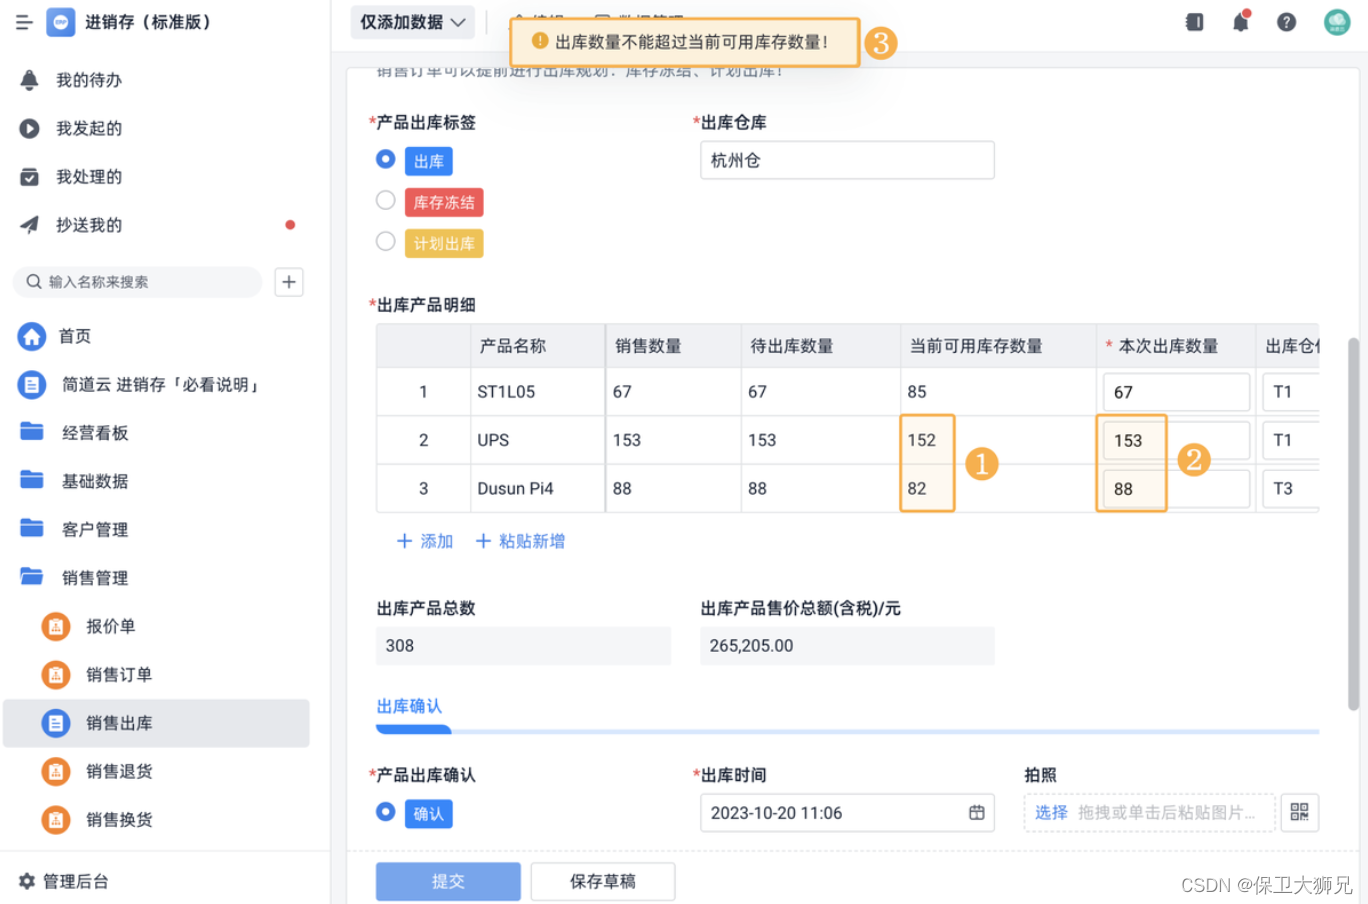Open the 仅添加数据 dropdown
Screen dimensions: 1368x904
(413, 22)
